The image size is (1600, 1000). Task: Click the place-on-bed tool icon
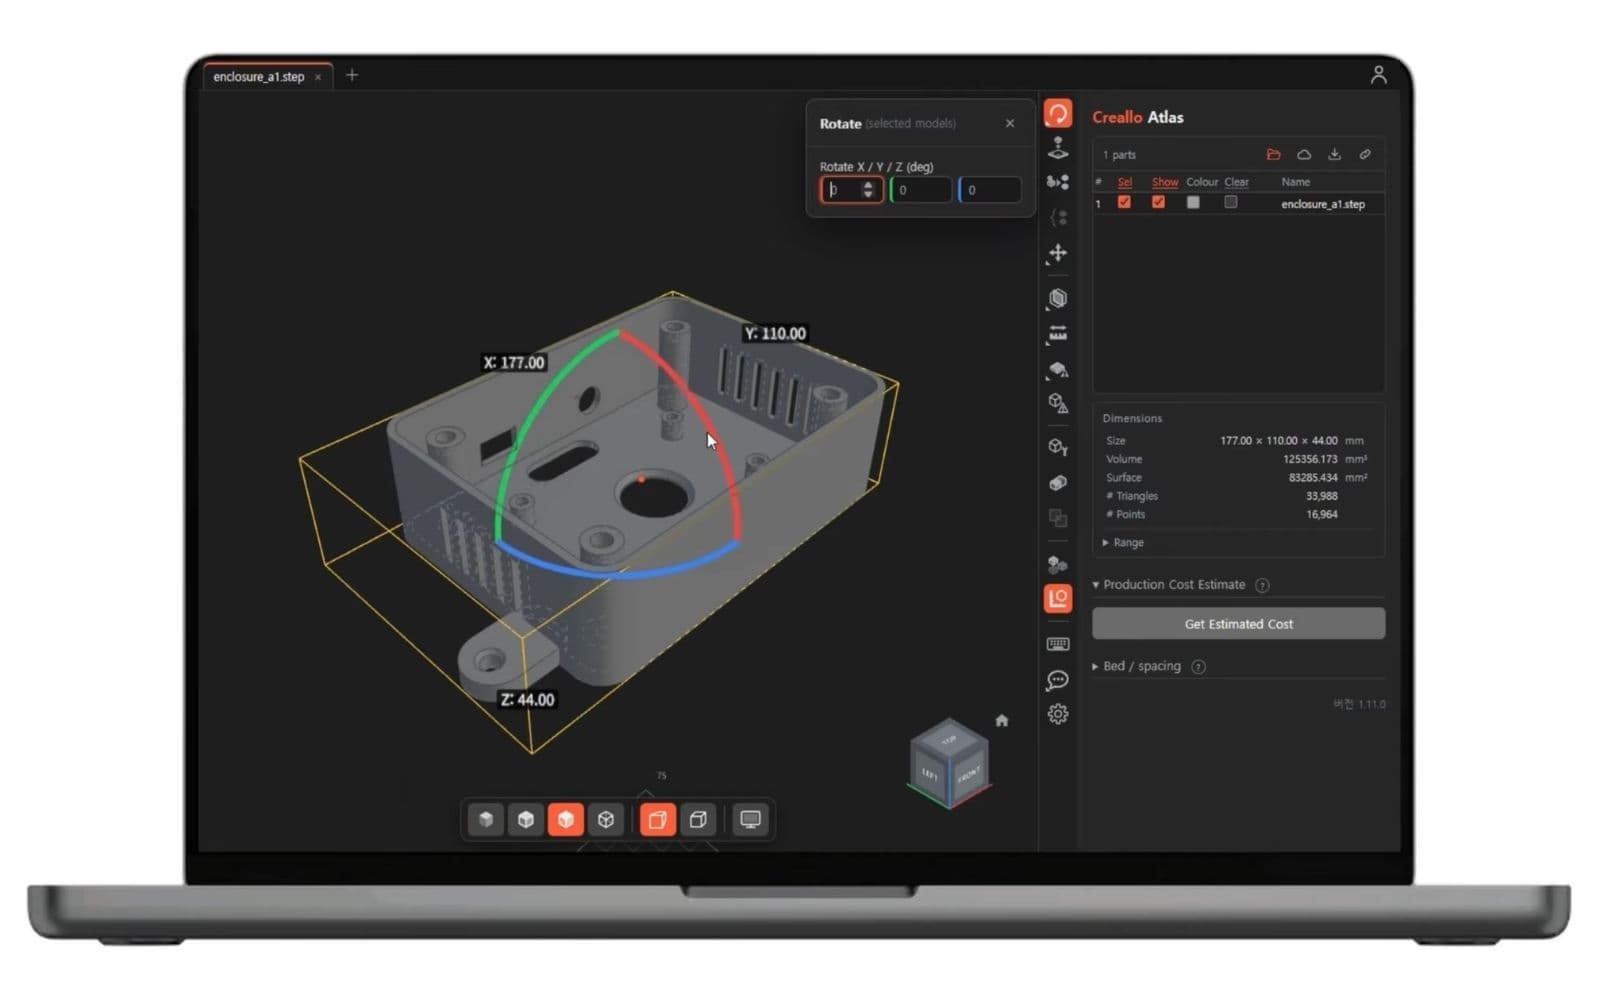tap(1057, 148)
